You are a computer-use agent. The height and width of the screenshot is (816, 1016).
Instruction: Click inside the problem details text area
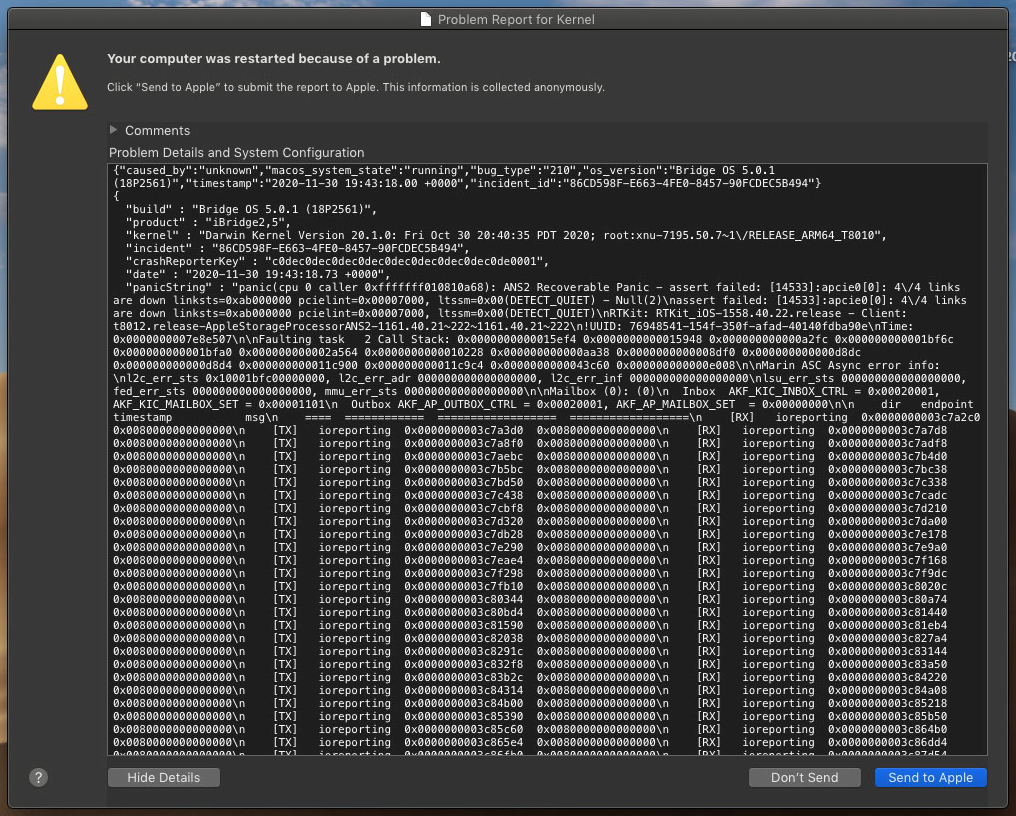pyautogui.click(x=547, y=459)
